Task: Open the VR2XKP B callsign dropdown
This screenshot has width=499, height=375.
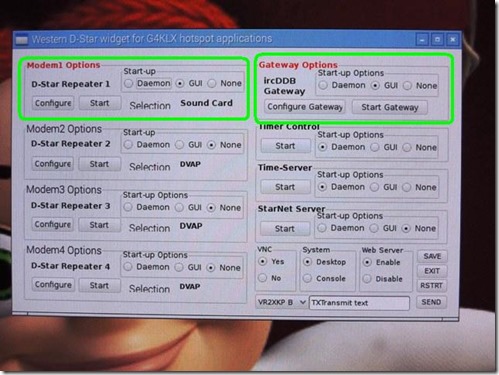Action: coord(281,302)
